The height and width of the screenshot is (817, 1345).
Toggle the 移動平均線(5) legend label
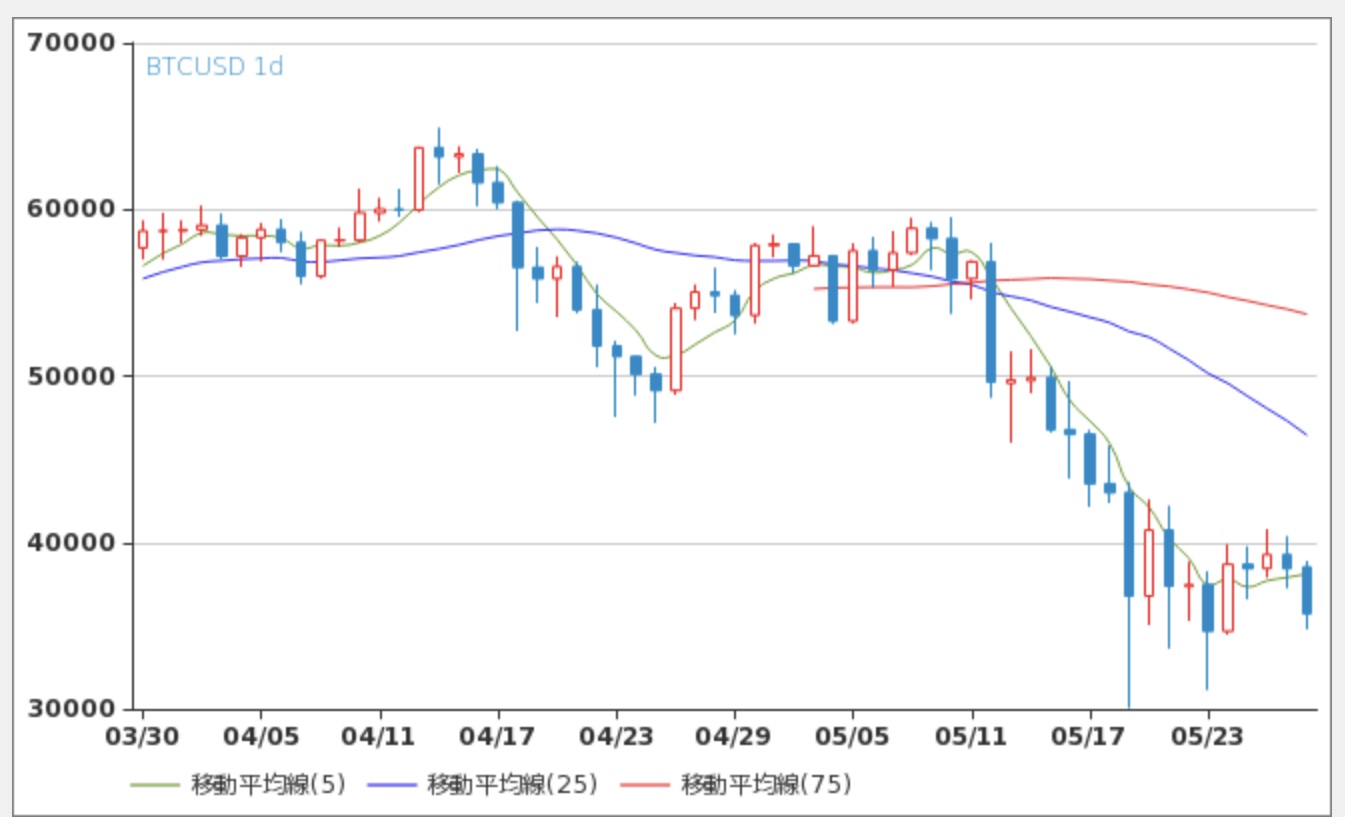(268, 784)
